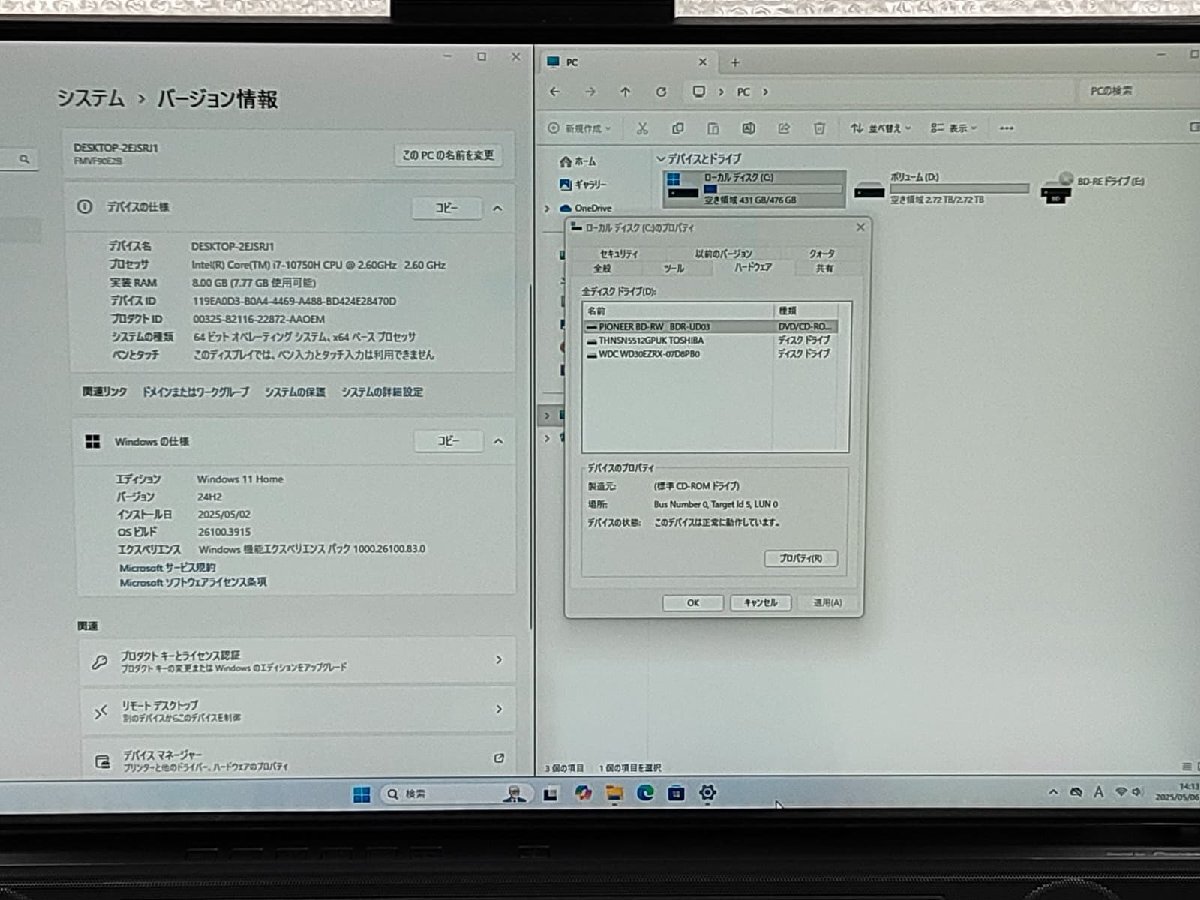Open the Wi-Fi network tray icon
Screen dimensions: 1200x900
point(1122,792)
